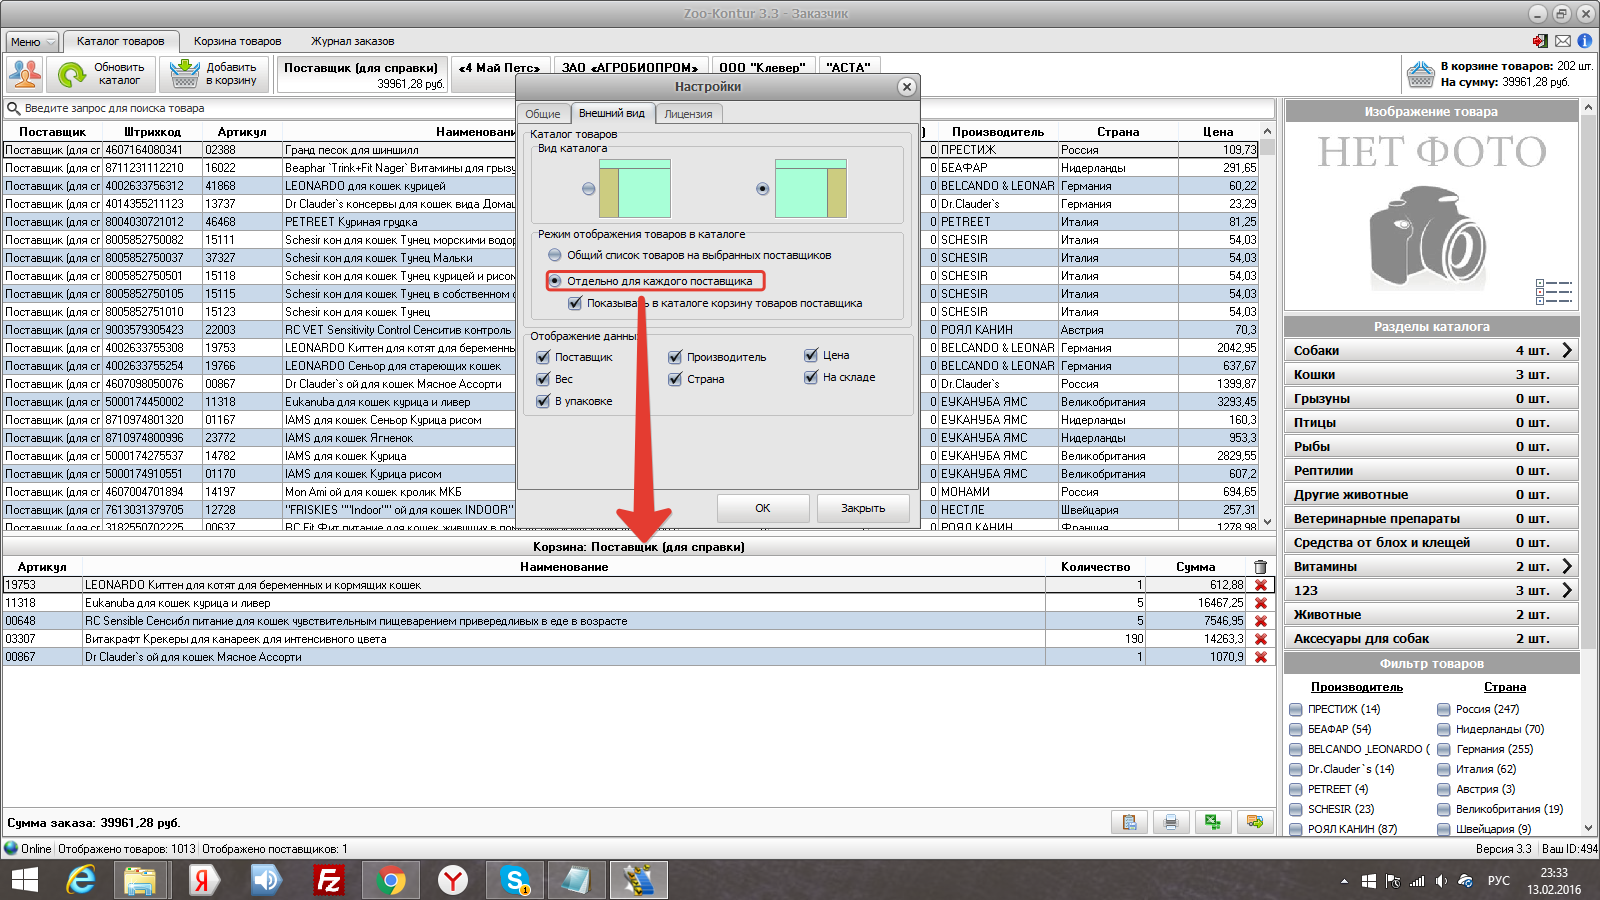Remove Dr Clauder's item with red X
This screenshot has width=1600, height=900.
click(1261, 657)
